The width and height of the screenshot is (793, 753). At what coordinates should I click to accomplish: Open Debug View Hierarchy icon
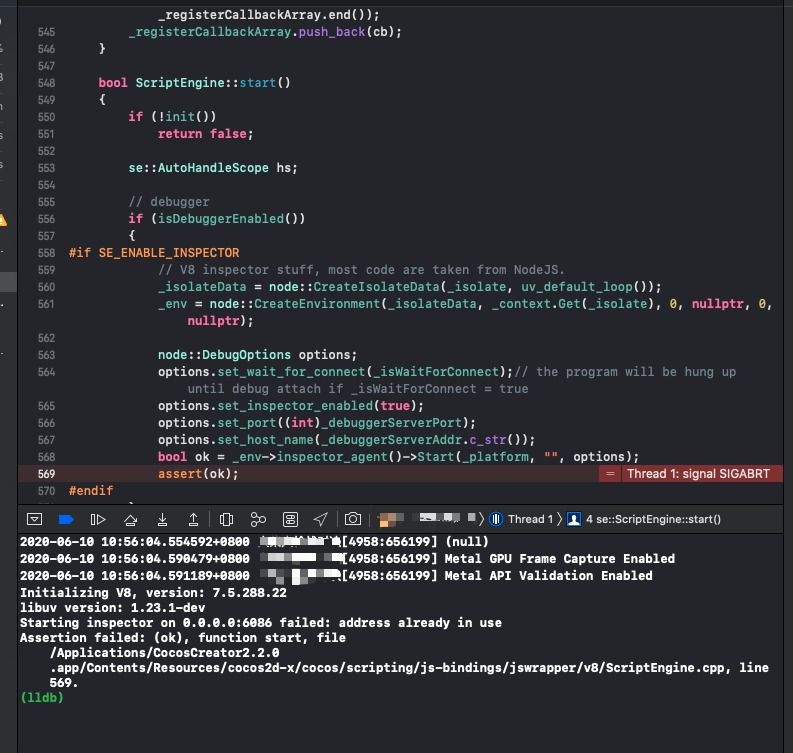[227, 519]
